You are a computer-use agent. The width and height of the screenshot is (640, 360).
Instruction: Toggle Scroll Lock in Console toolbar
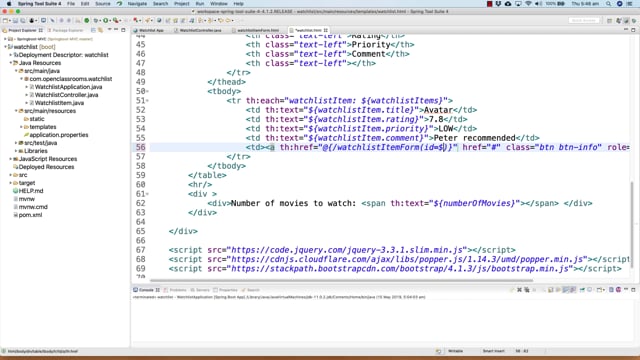click(x=551, y=290)
